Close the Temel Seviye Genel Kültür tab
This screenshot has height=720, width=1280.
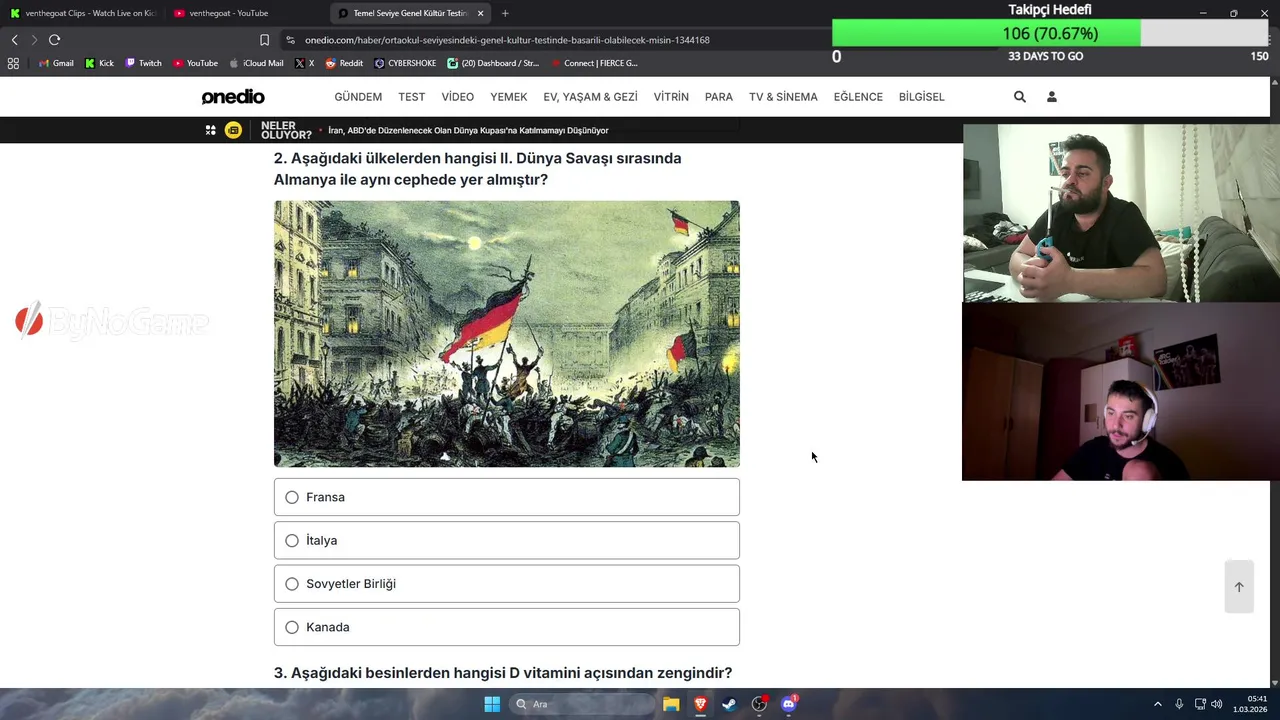click(481, 13)
